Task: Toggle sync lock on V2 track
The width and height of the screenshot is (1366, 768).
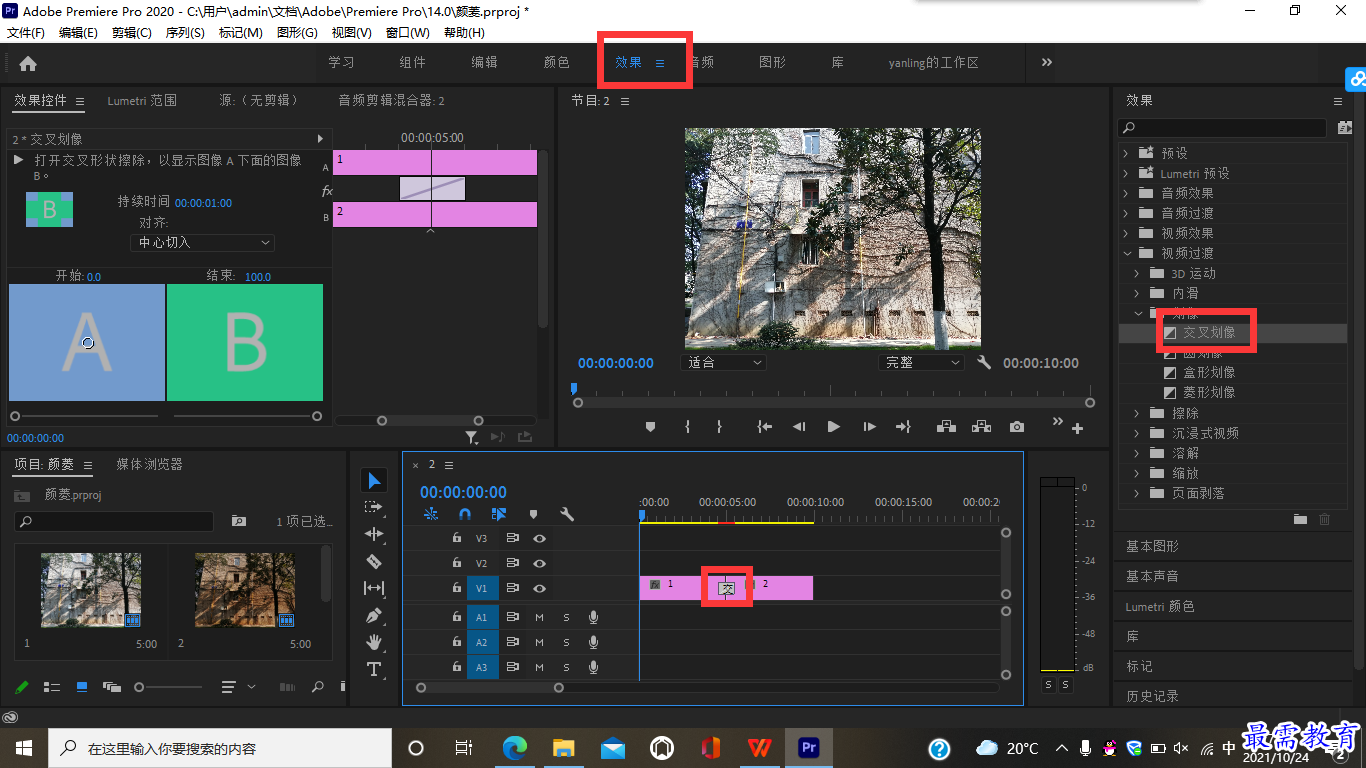Action: pos(512,564)
